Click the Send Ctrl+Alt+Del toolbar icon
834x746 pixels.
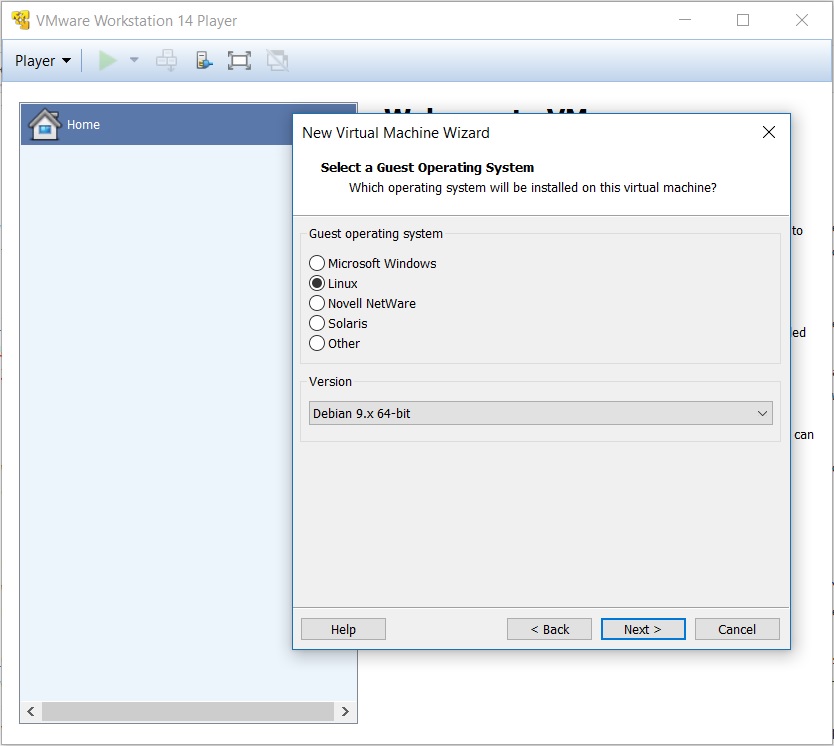pos(166,61)
